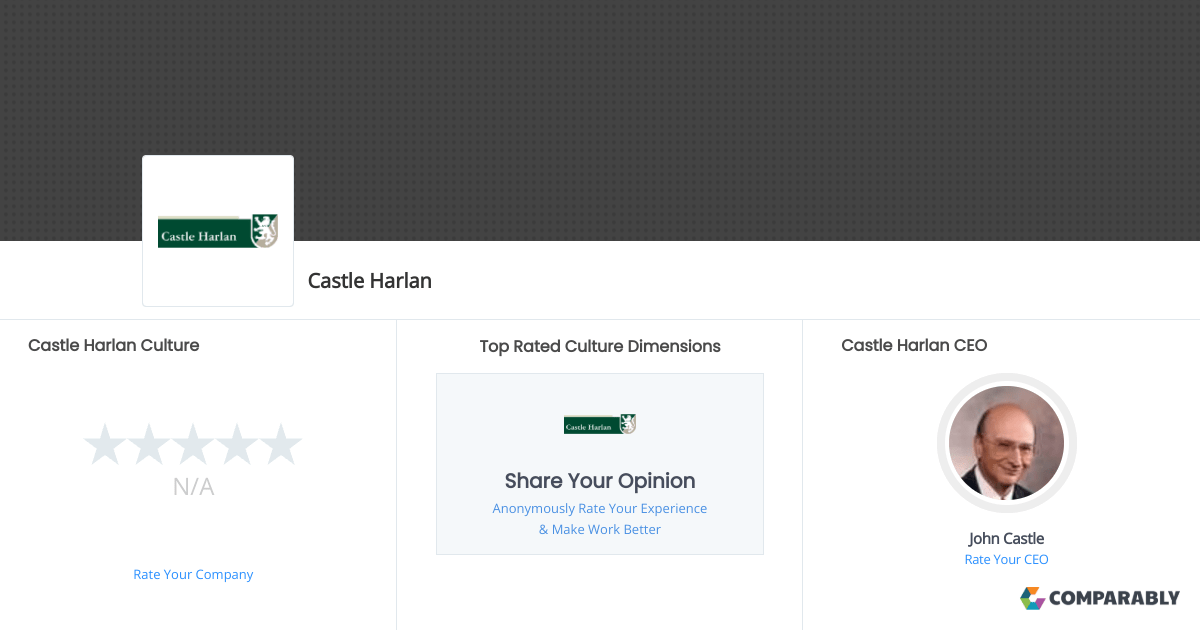Click the Castle Harlan company name header
The image size is (1200, 630).
[369, 281]
